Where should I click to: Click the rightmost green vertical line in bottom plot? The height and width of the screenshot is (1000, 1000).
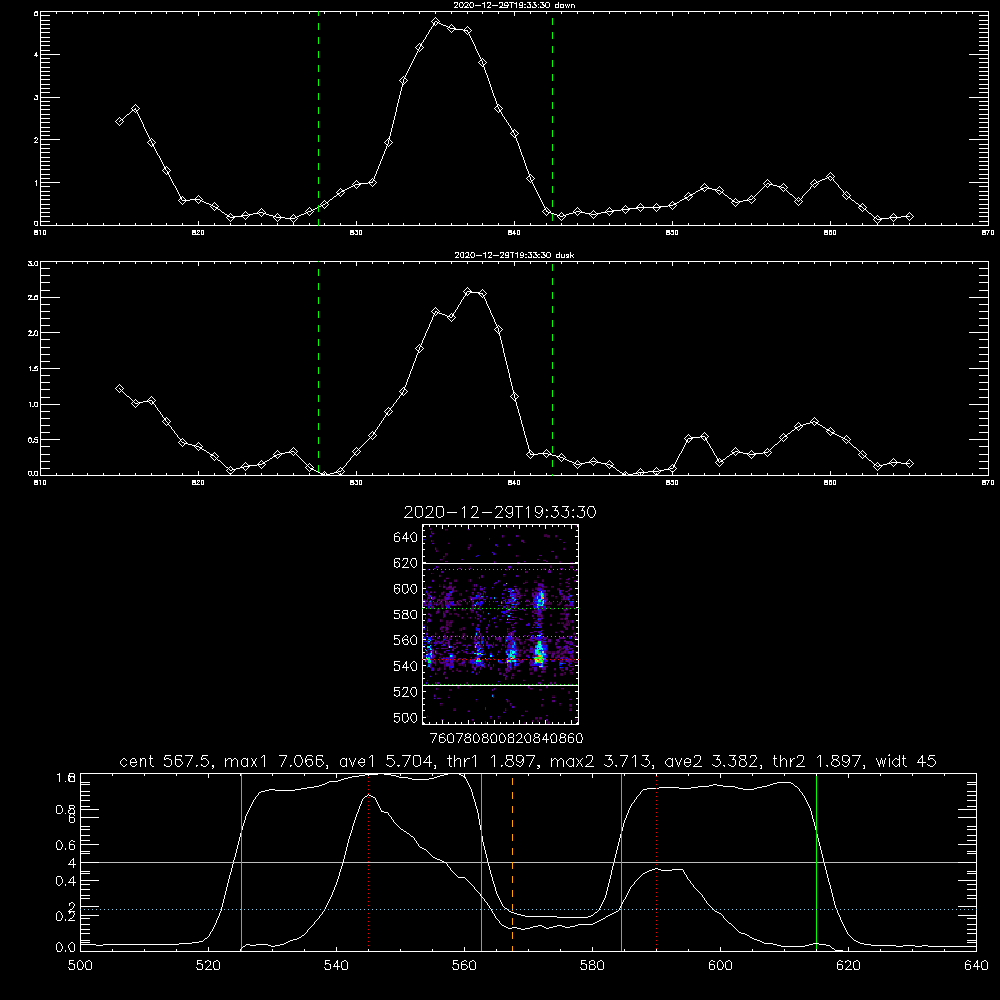(816, 862)
